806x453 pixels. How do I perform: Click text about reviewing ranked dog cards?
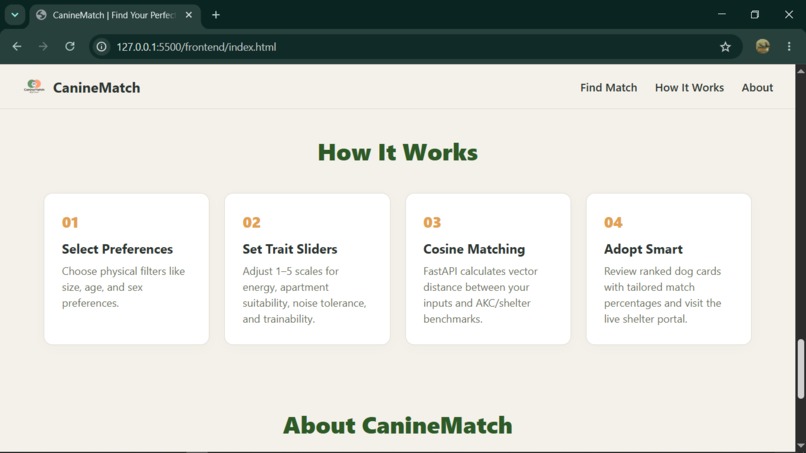[x=663, y=295]
